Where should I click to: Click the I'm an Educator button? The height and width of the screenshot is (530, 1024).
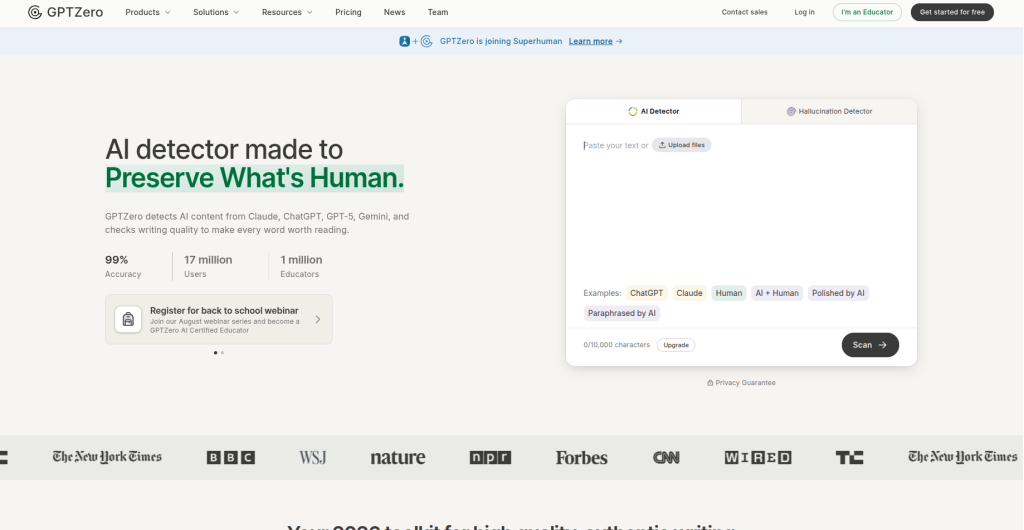pyautogui.click(x=867, y=12)
